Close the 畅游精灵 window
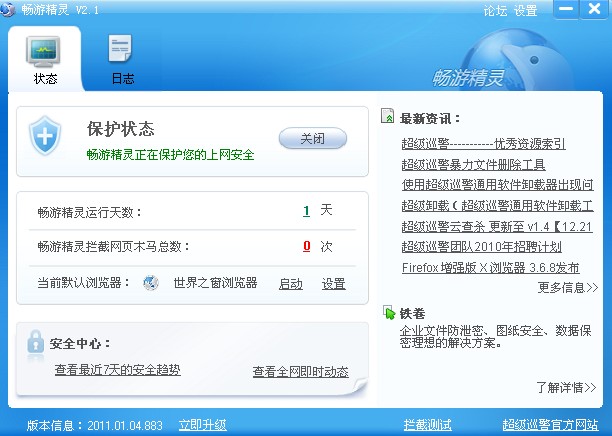Image resolution: width=612 pixels, height=436 pixels. coord(594,9)
